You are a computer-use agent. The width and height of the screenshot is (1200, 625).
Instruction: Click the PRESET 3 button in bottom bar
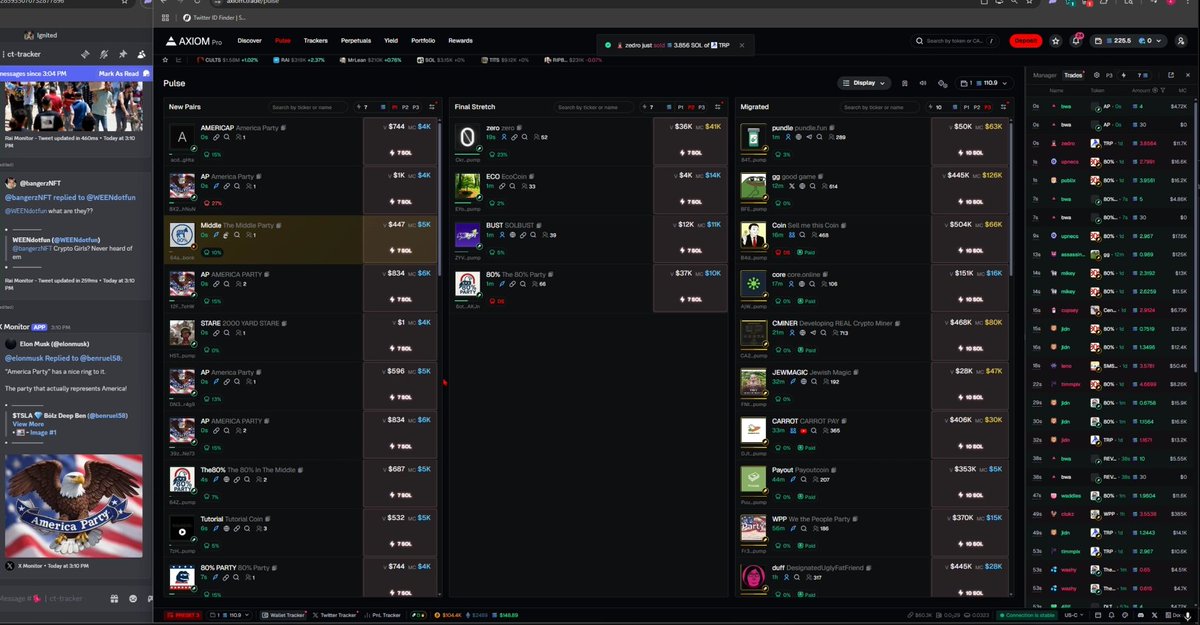coord(184,615)
